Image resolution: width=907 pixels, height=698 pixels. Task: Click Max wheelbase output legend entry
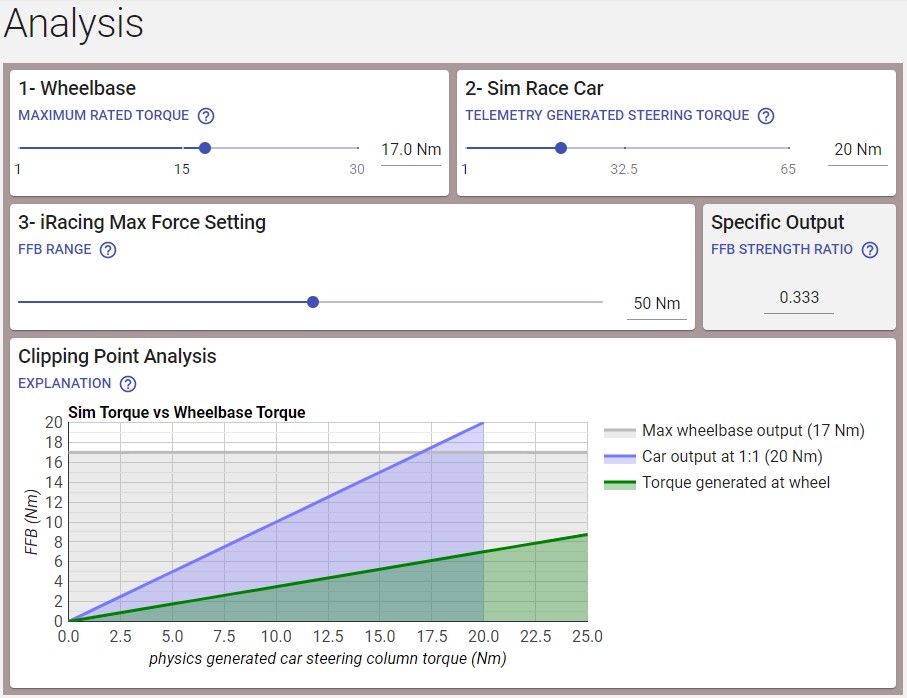(734, 431)
